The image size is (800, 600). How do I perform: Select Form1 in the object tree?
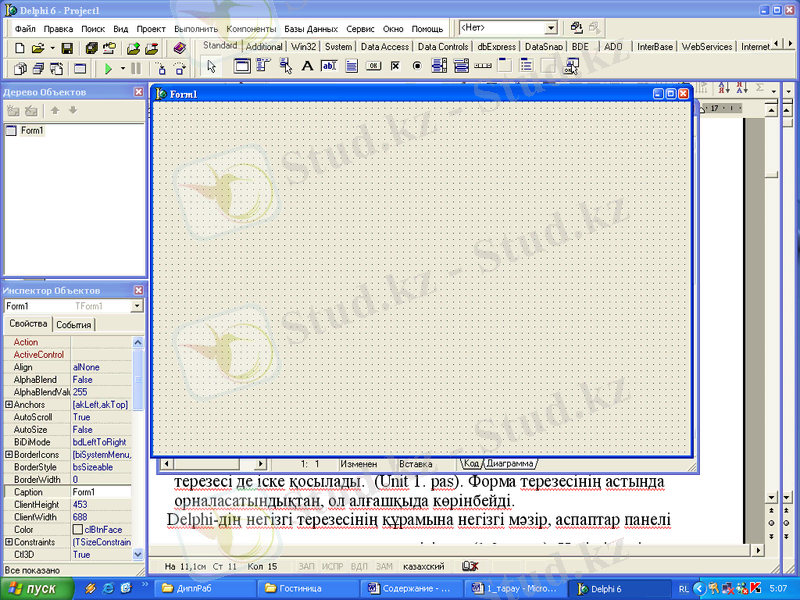click(x=32, y=131)
